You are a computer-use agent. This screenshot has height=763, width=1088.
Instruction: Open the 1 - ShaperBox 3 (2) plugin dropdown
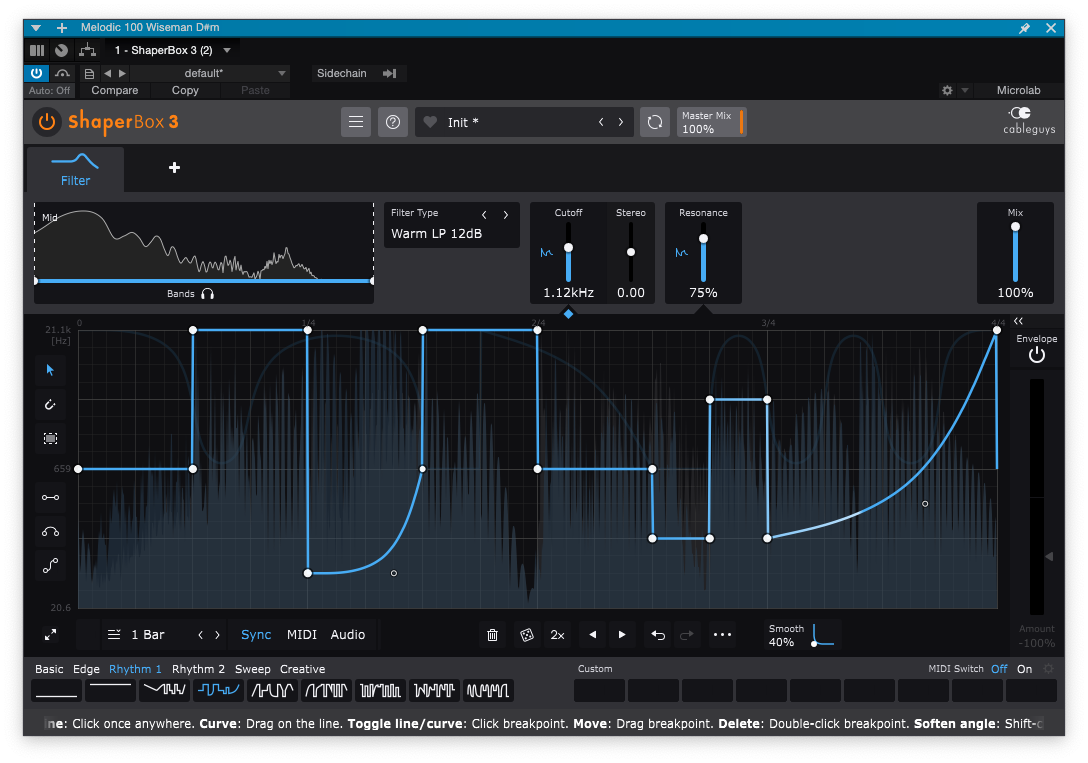172,50
